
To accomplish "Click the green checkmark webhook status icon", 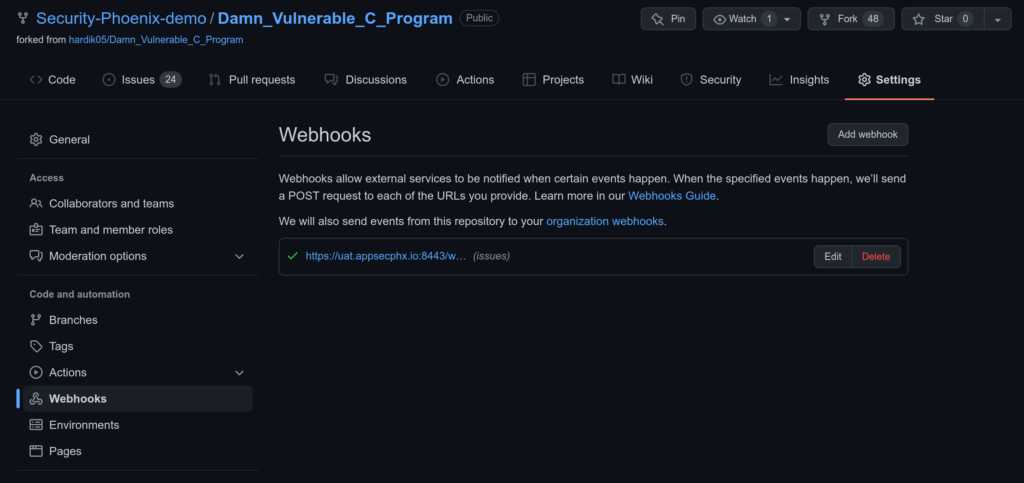I will pyautogui.click(x=293, y=256).
